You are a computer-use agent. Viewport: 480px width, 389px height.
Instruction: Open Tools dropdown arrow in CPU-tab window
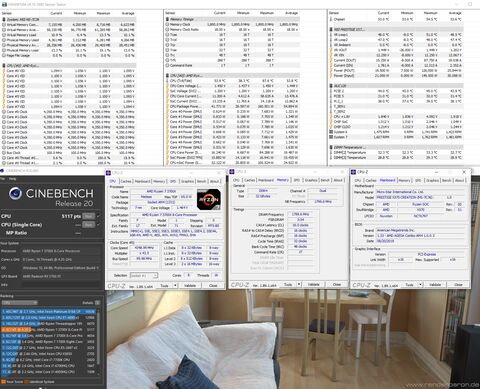(175, 285)
